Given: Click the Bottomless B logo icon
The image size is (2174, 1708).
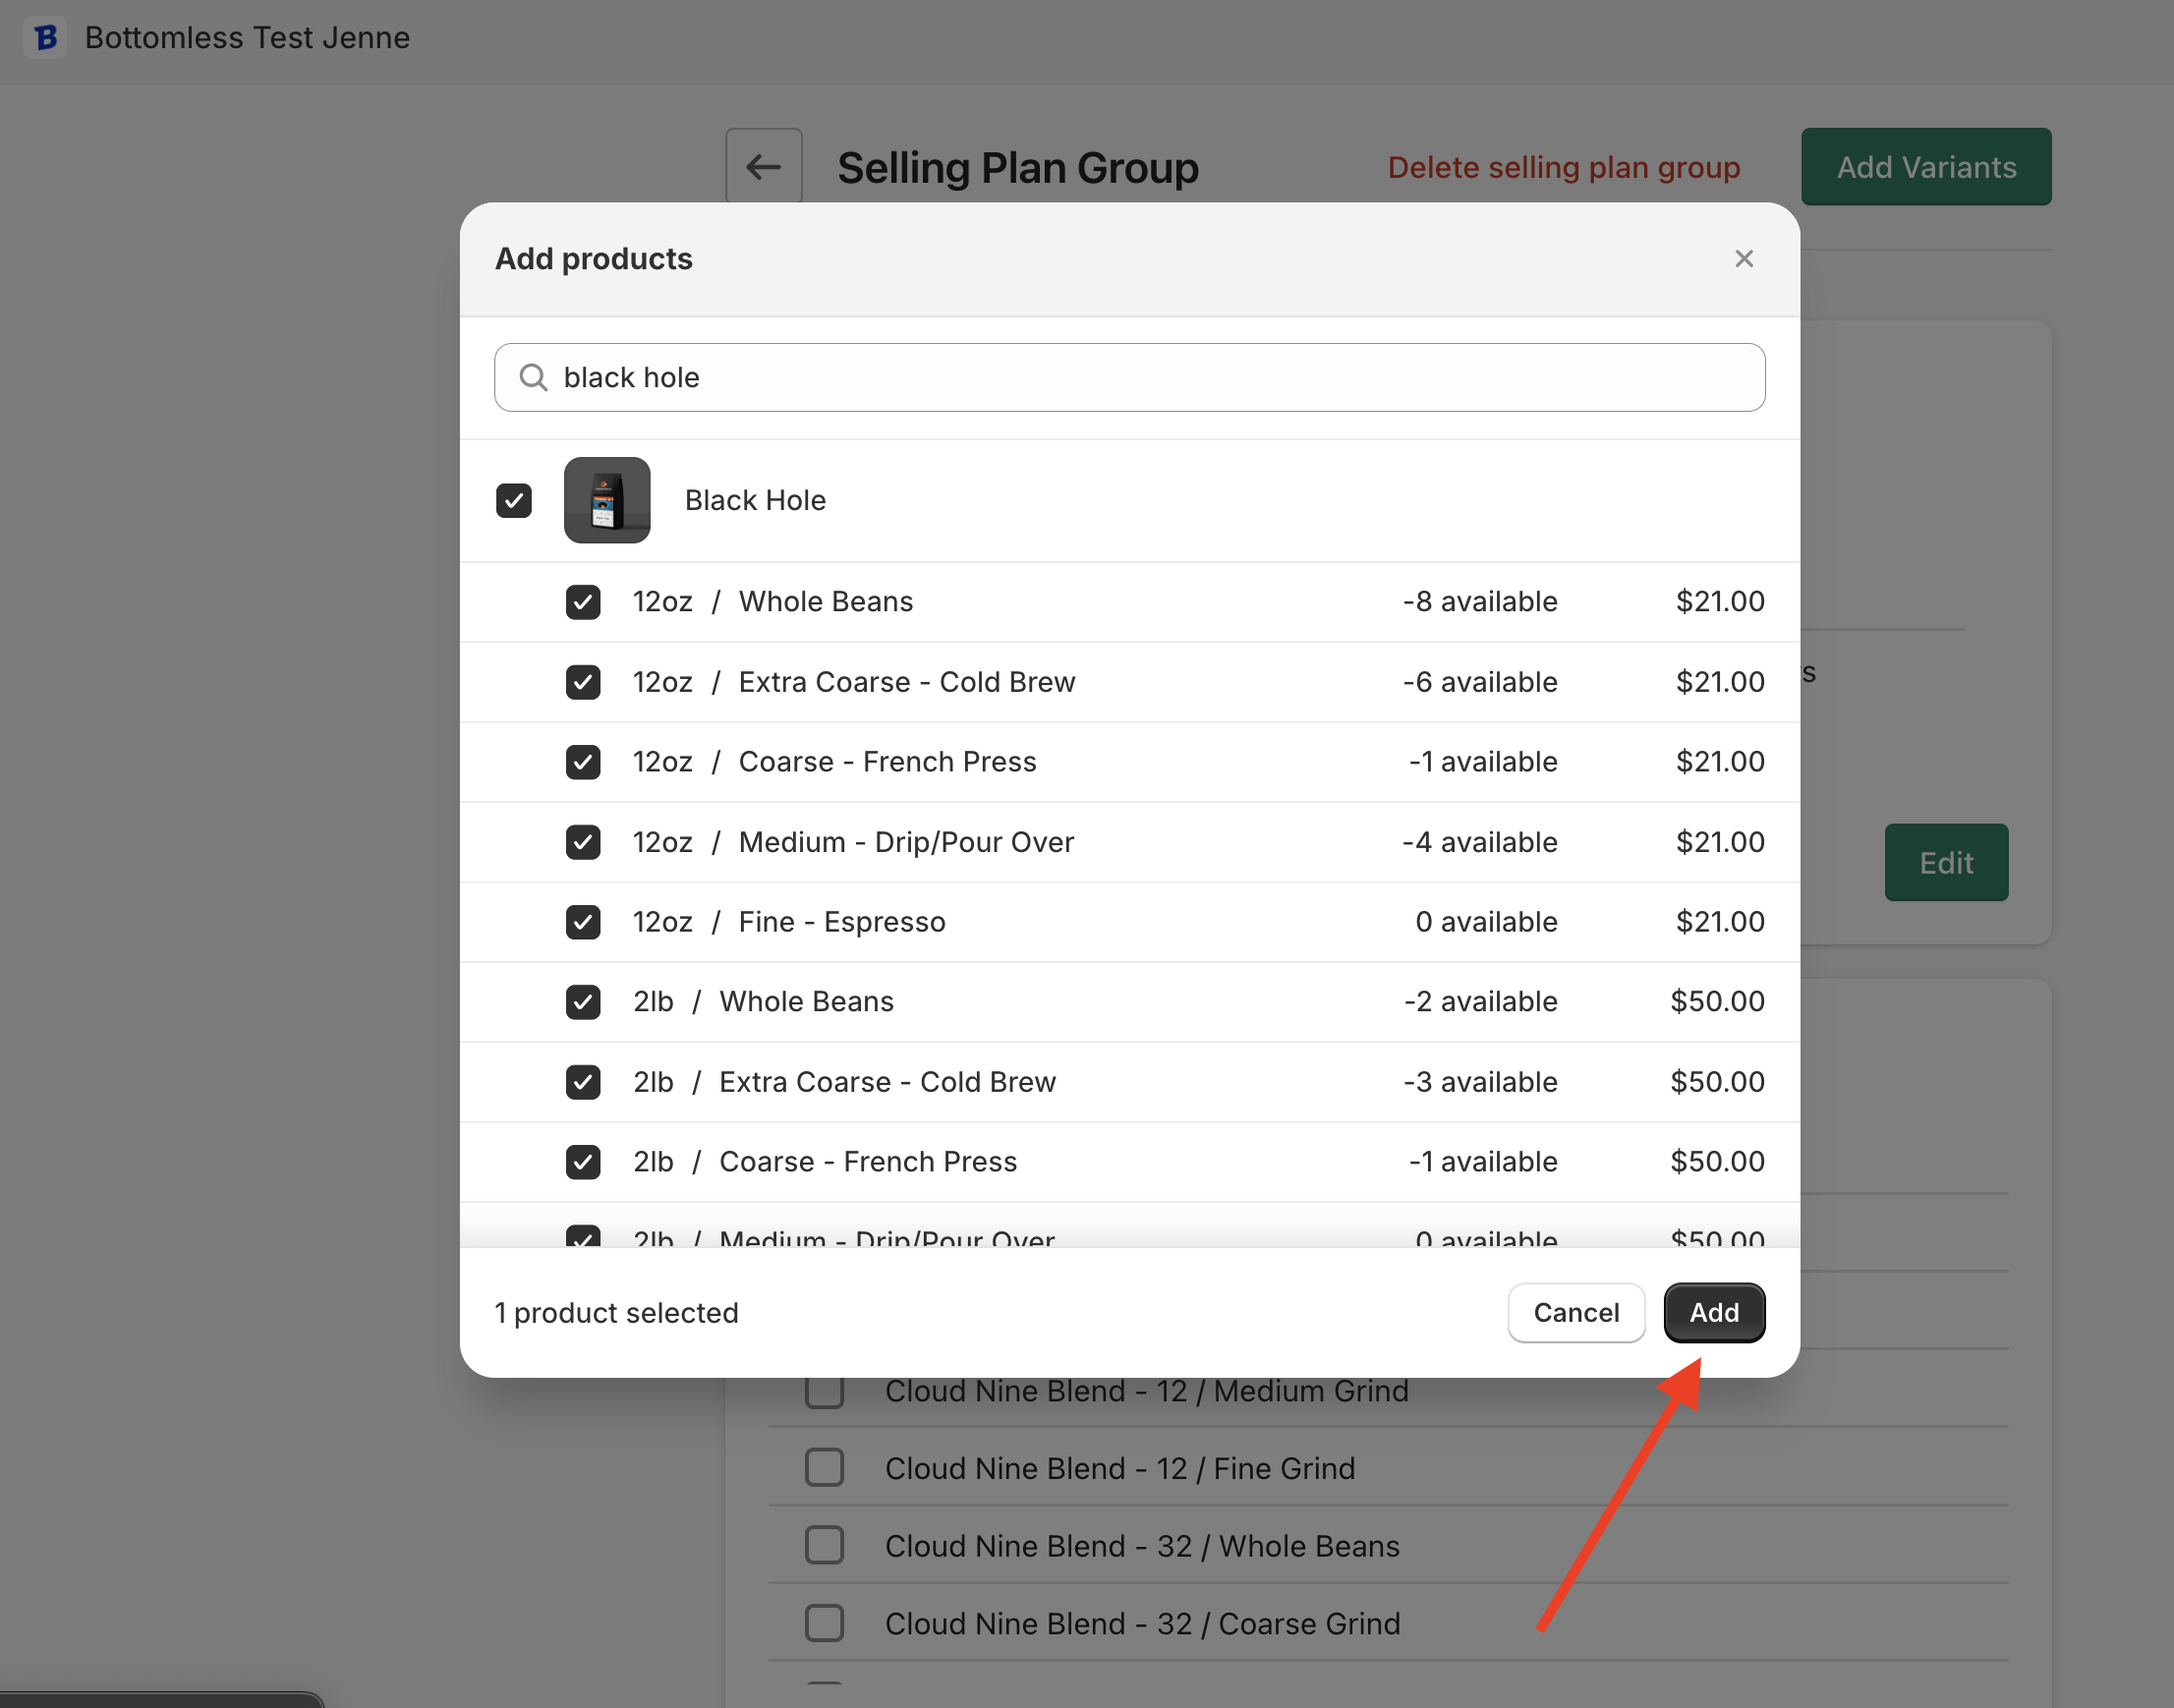Looking at the screenshot, I should click(x=45, y=38).
